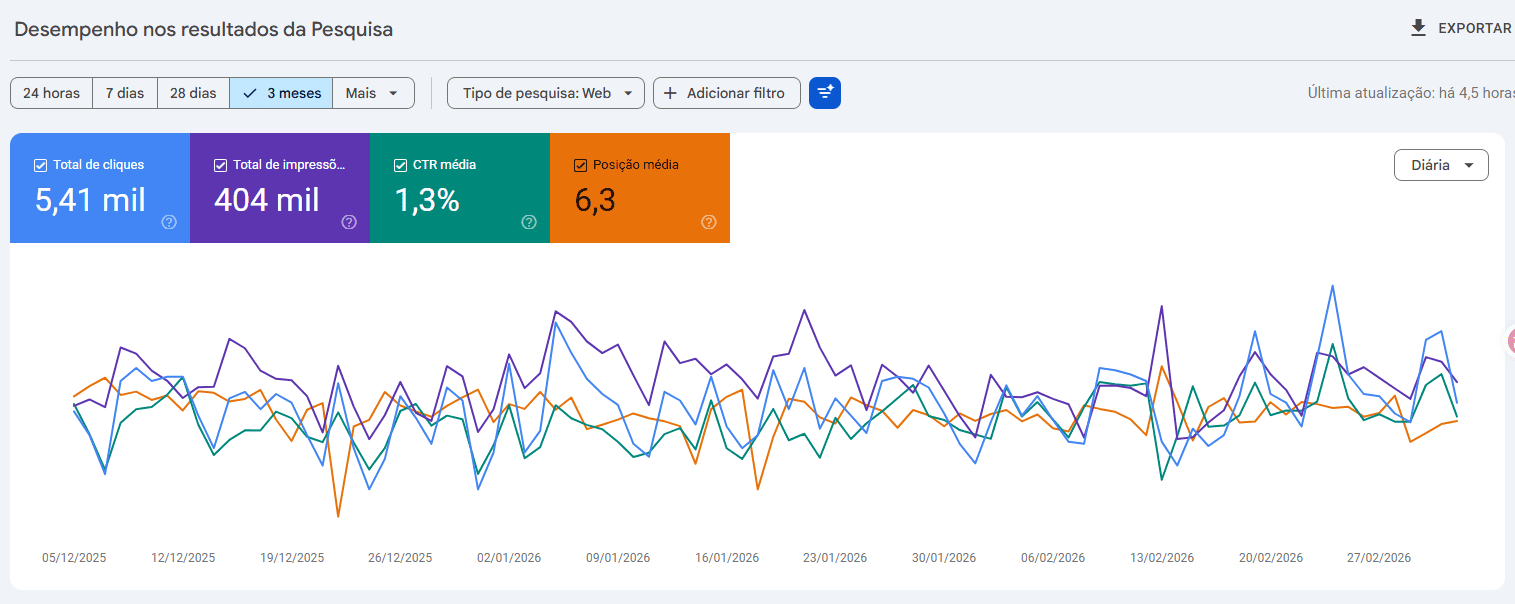The width and height of the screenshot is (1515, 604).
Task: Click the green 1,3% CTR card
Action: pos(460,188)
